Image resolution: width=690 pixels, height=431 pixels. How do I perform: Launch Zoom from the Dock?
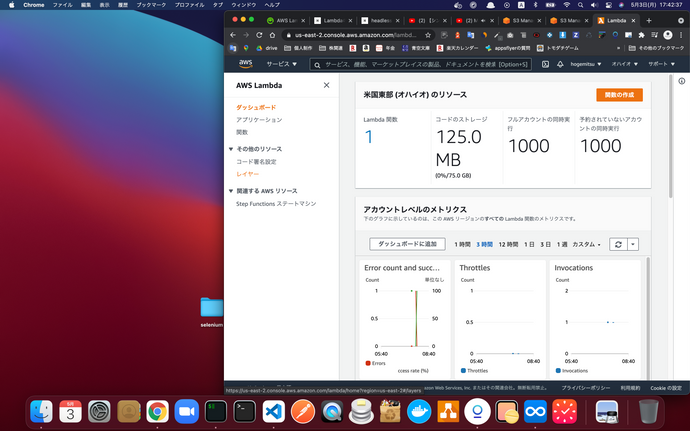(x=187, y=412)
